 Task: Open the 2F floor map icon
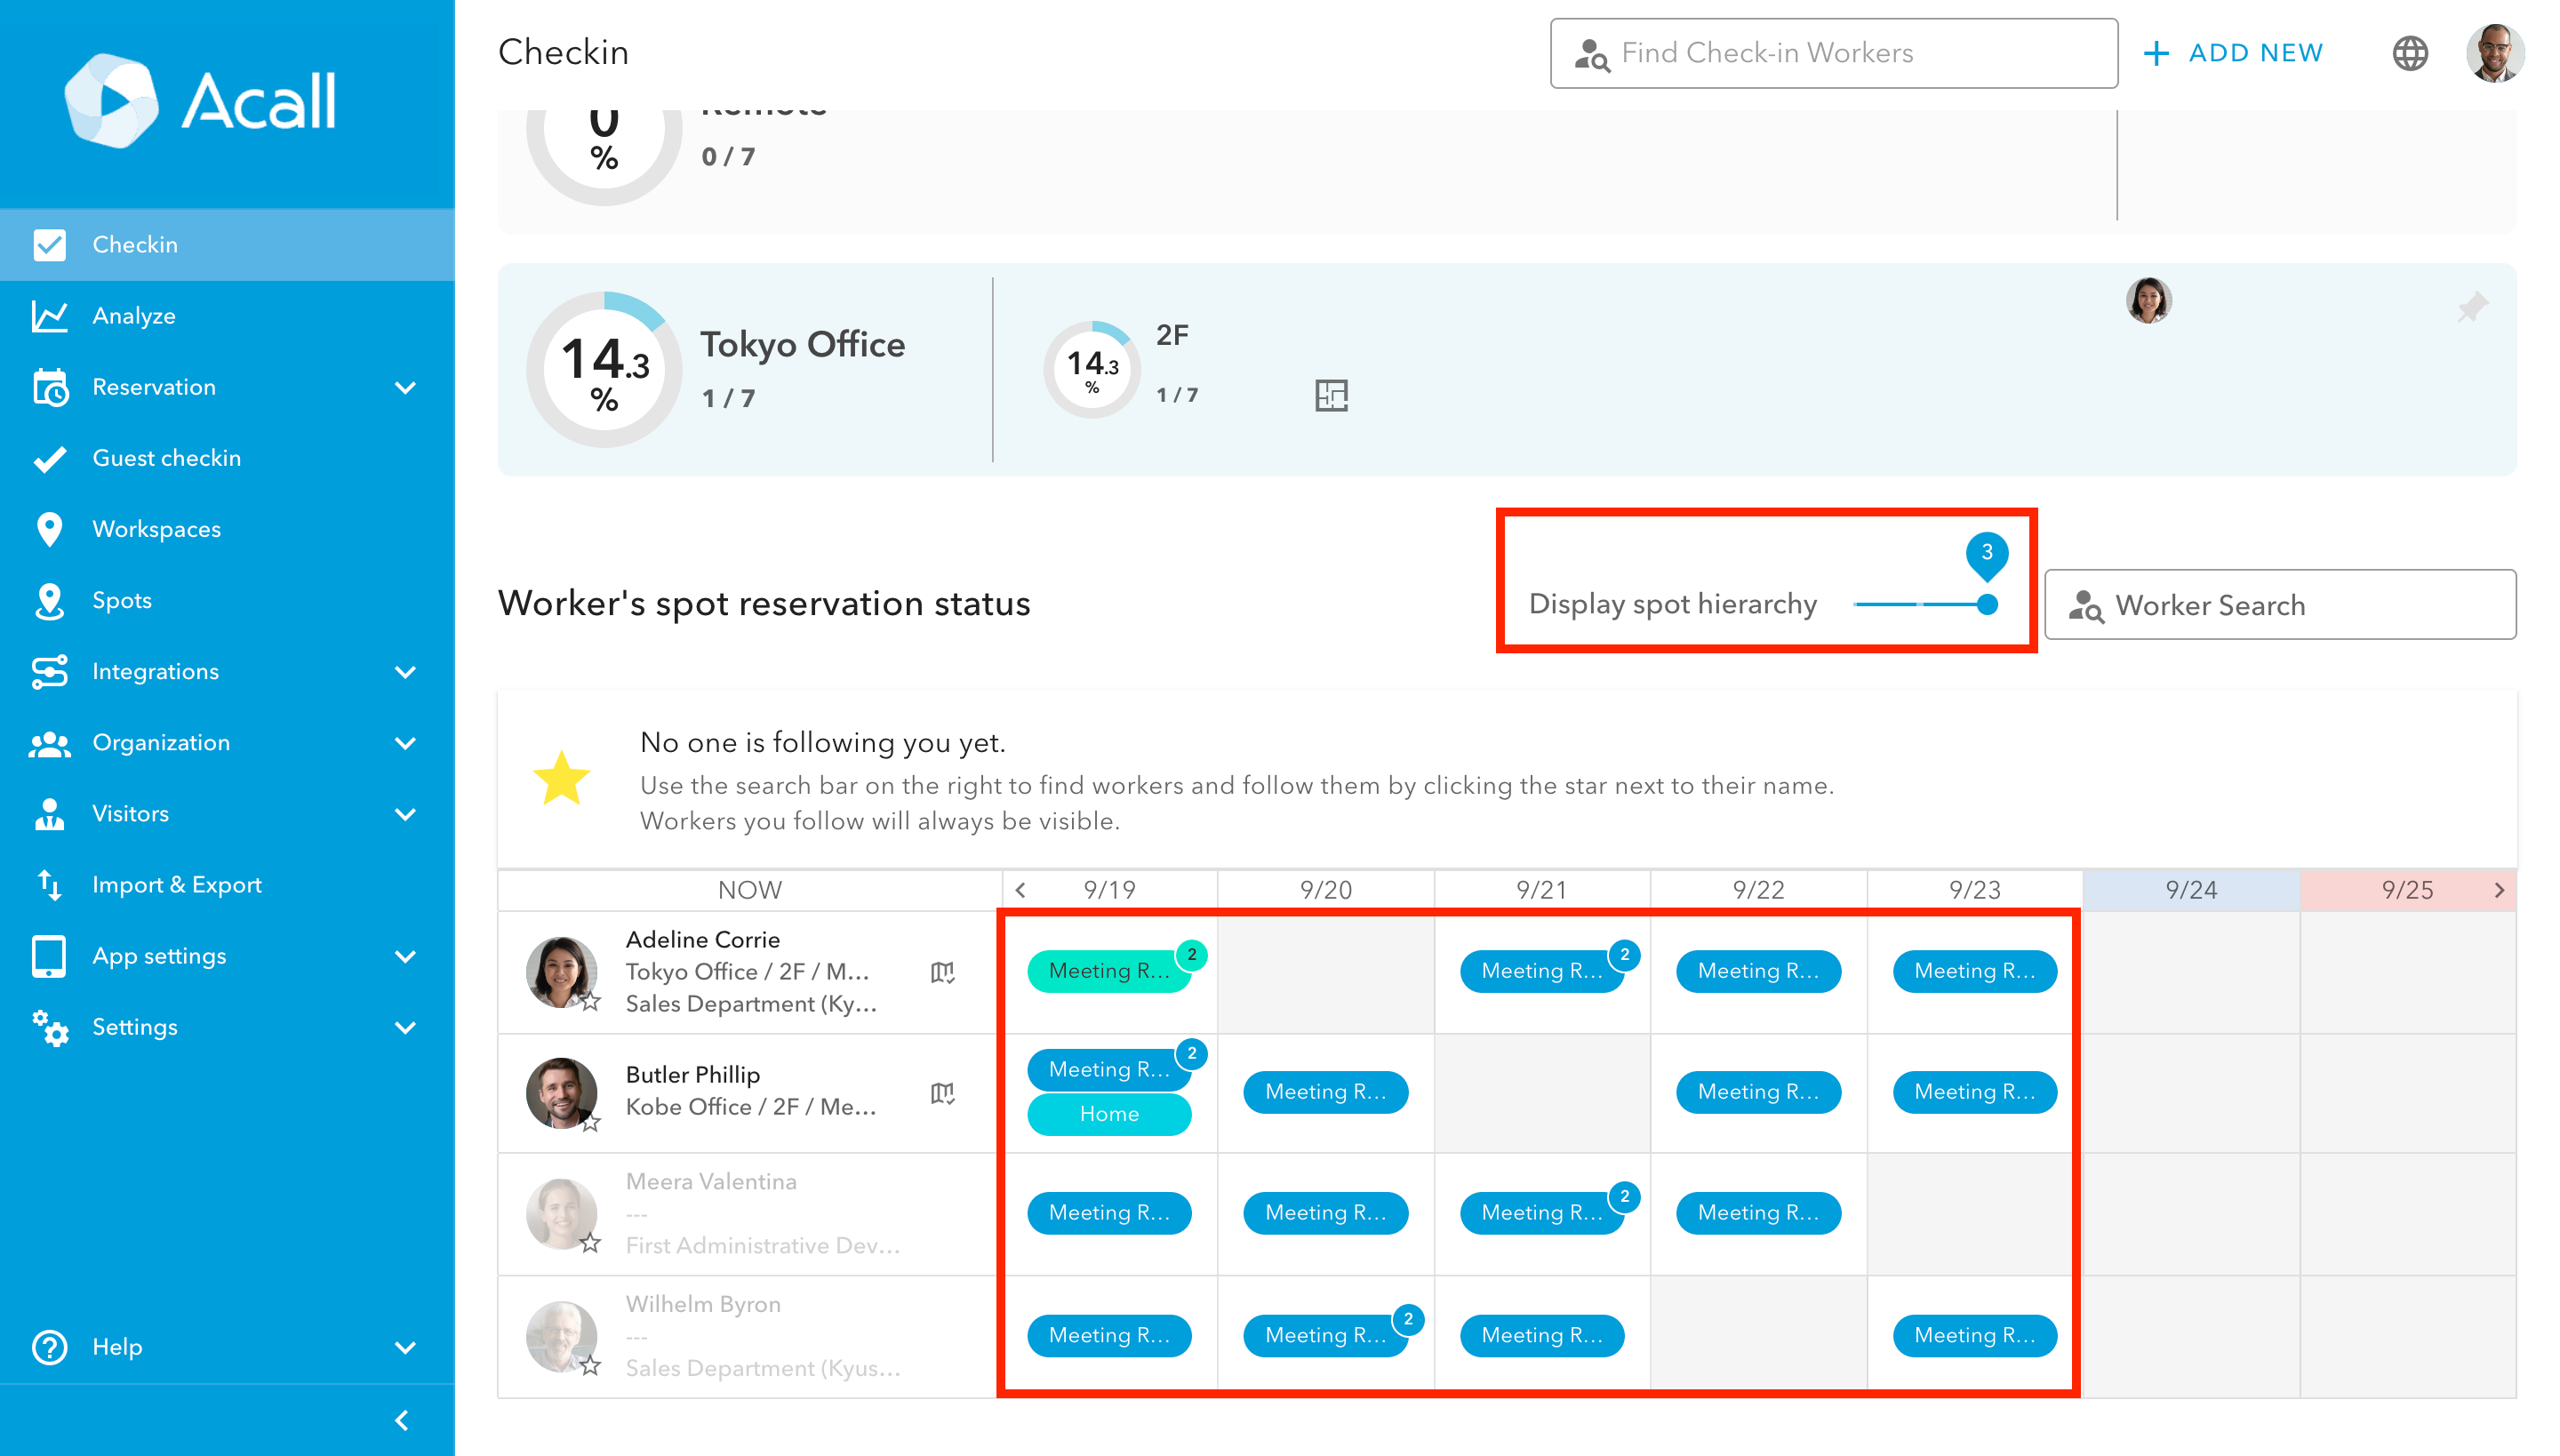1331,395
